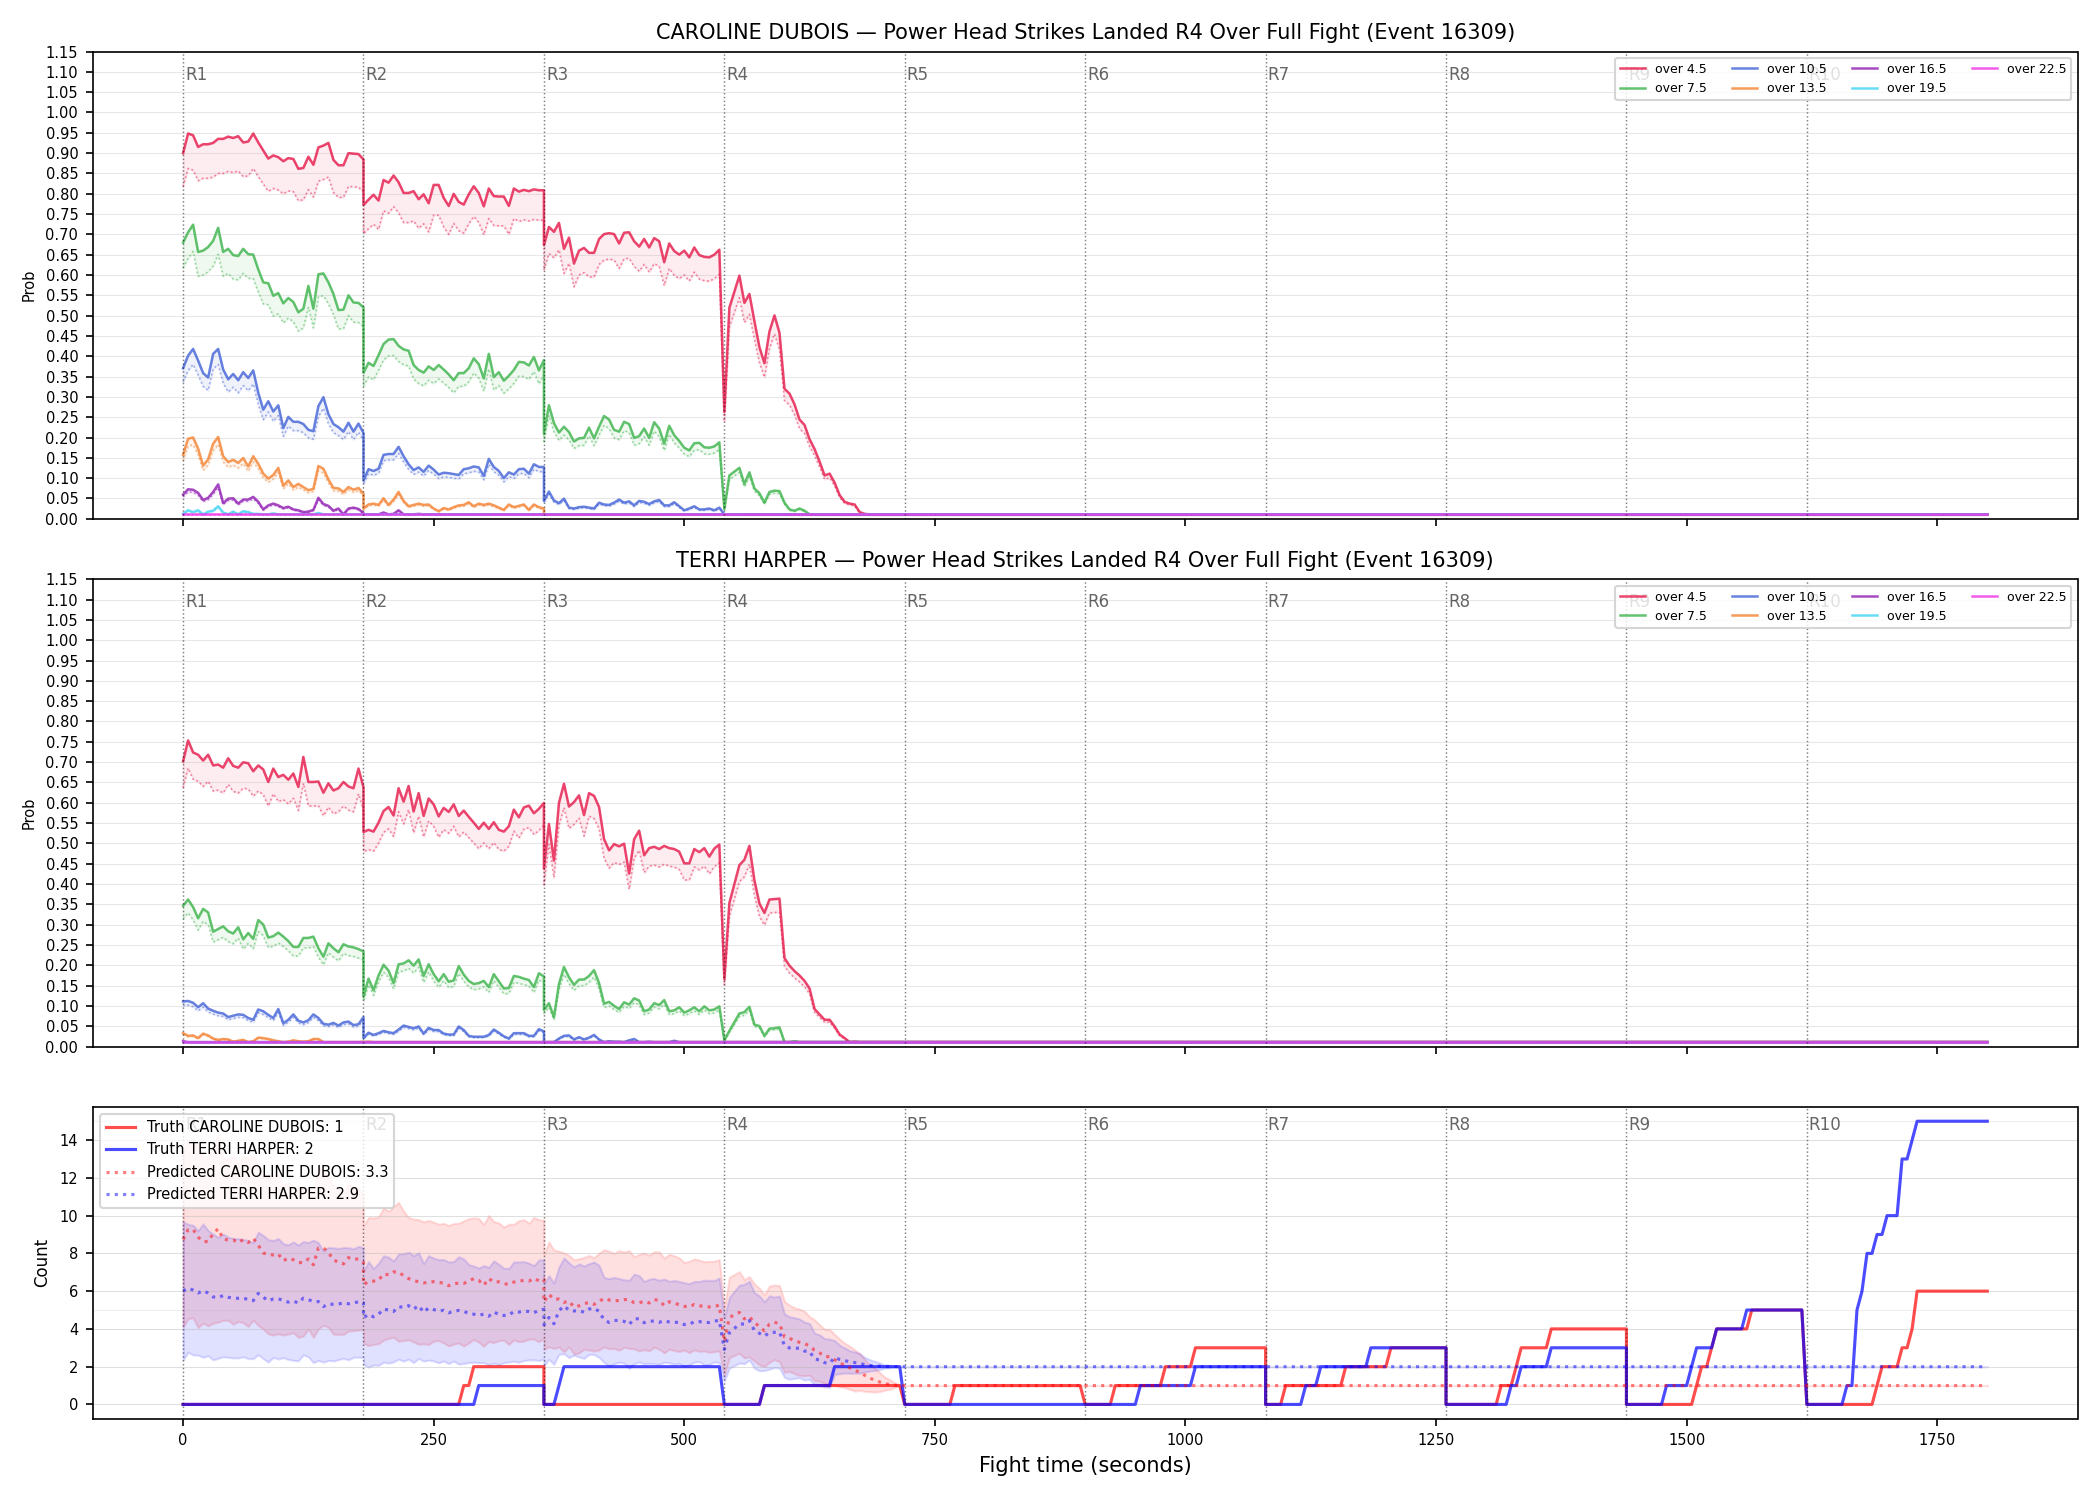Viewport: 2100px width, 1500px height.
Task: Click the 250 tick label on time axis
Action: [433, 1440]
